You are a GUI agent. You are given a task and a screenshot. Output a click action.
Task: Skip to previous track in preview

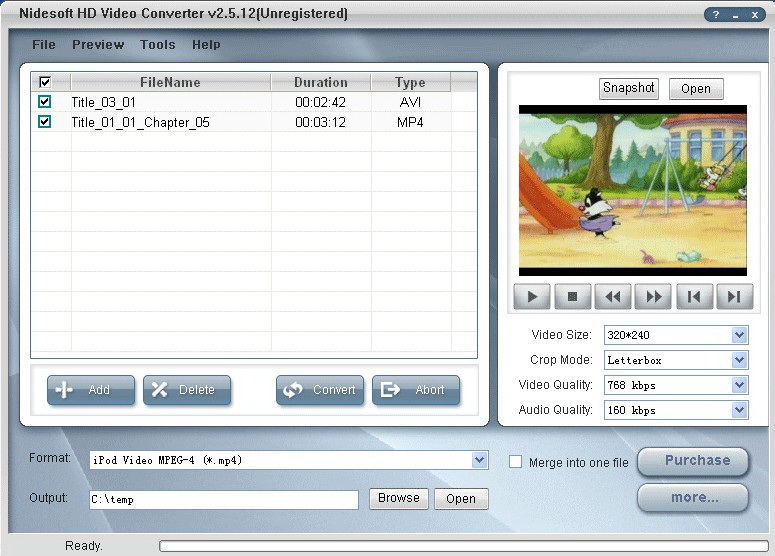click(694, 297)
